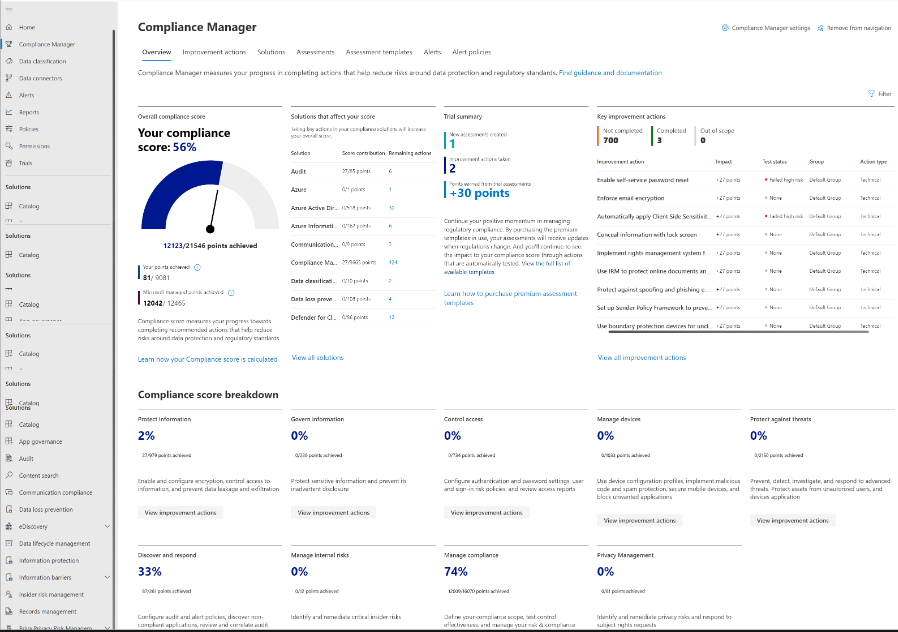
Task: View improvement actions under Protect information
Action: (x=179, y=512)
